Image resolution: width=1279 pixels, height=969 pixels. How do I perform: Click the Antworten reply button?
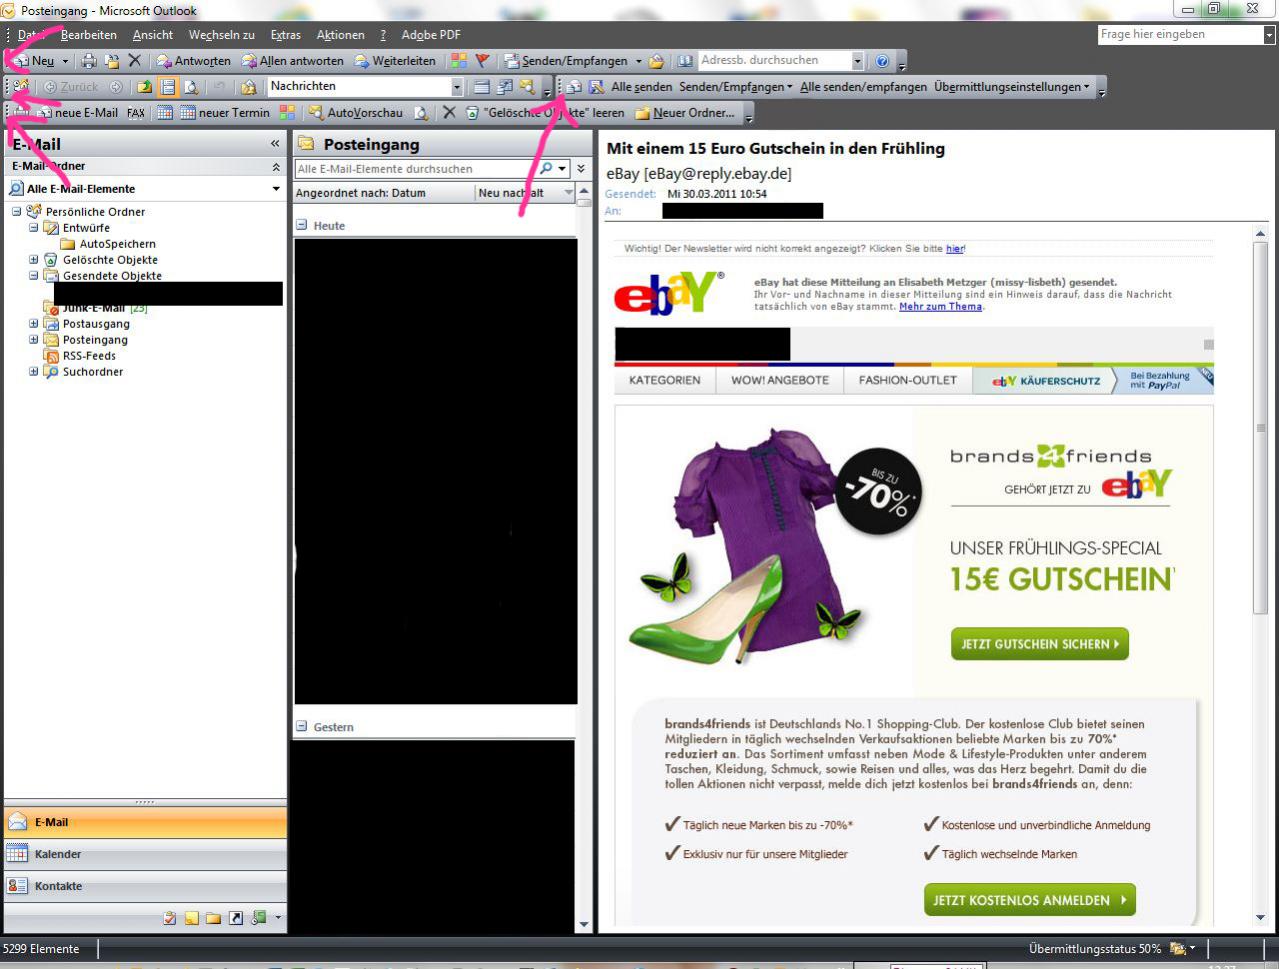(193, 61)
